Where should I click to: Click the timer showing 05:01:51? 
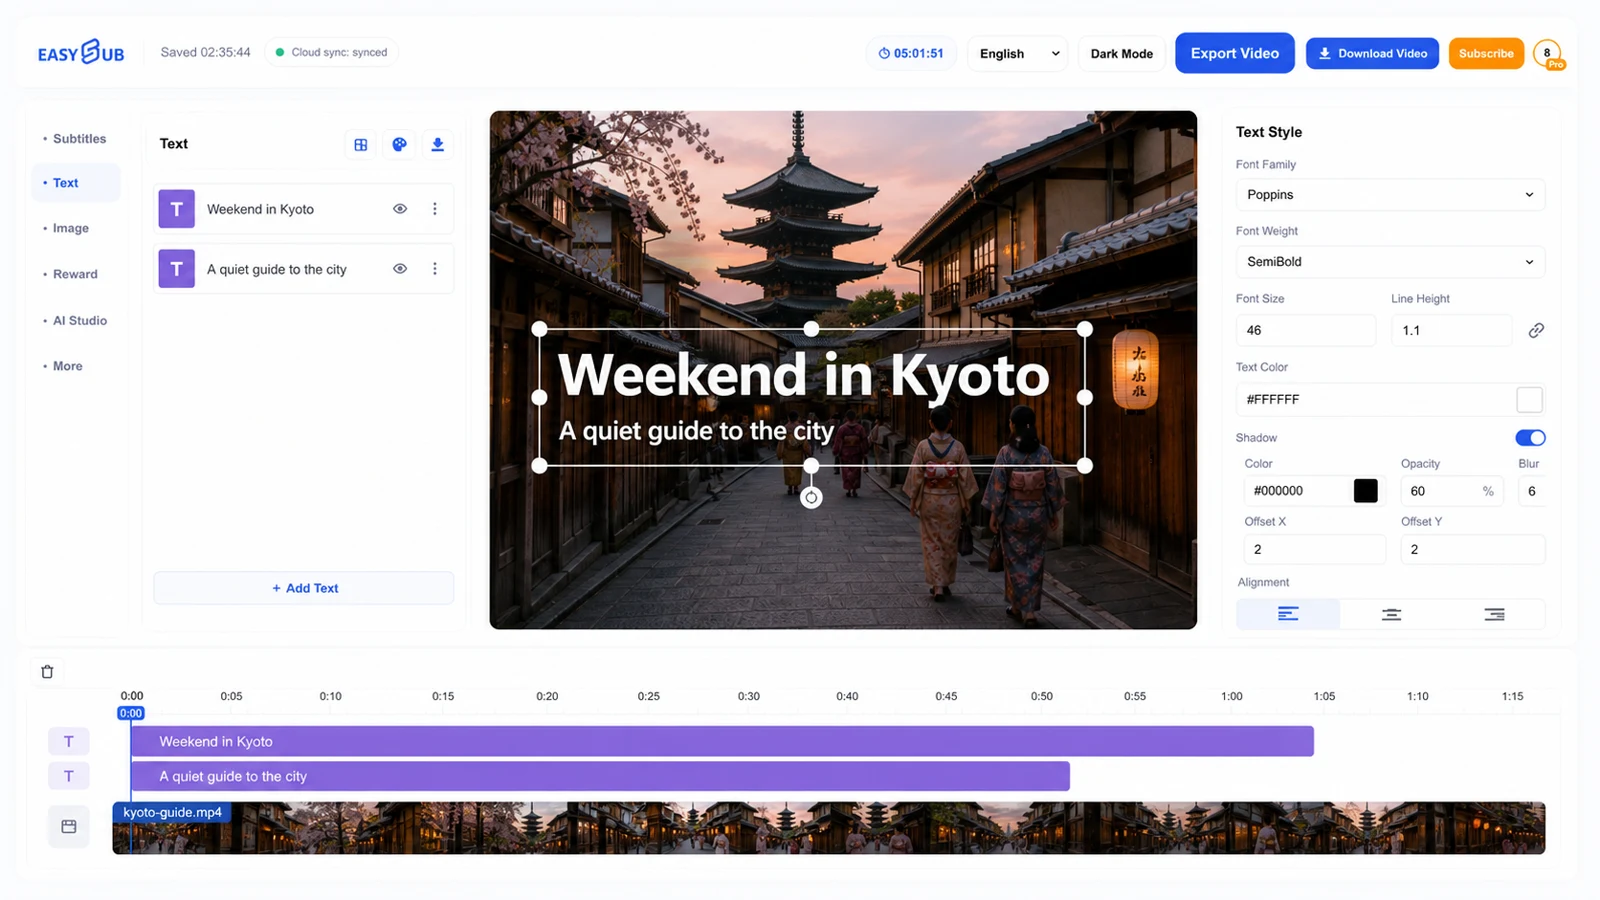(x=911, y=53)
